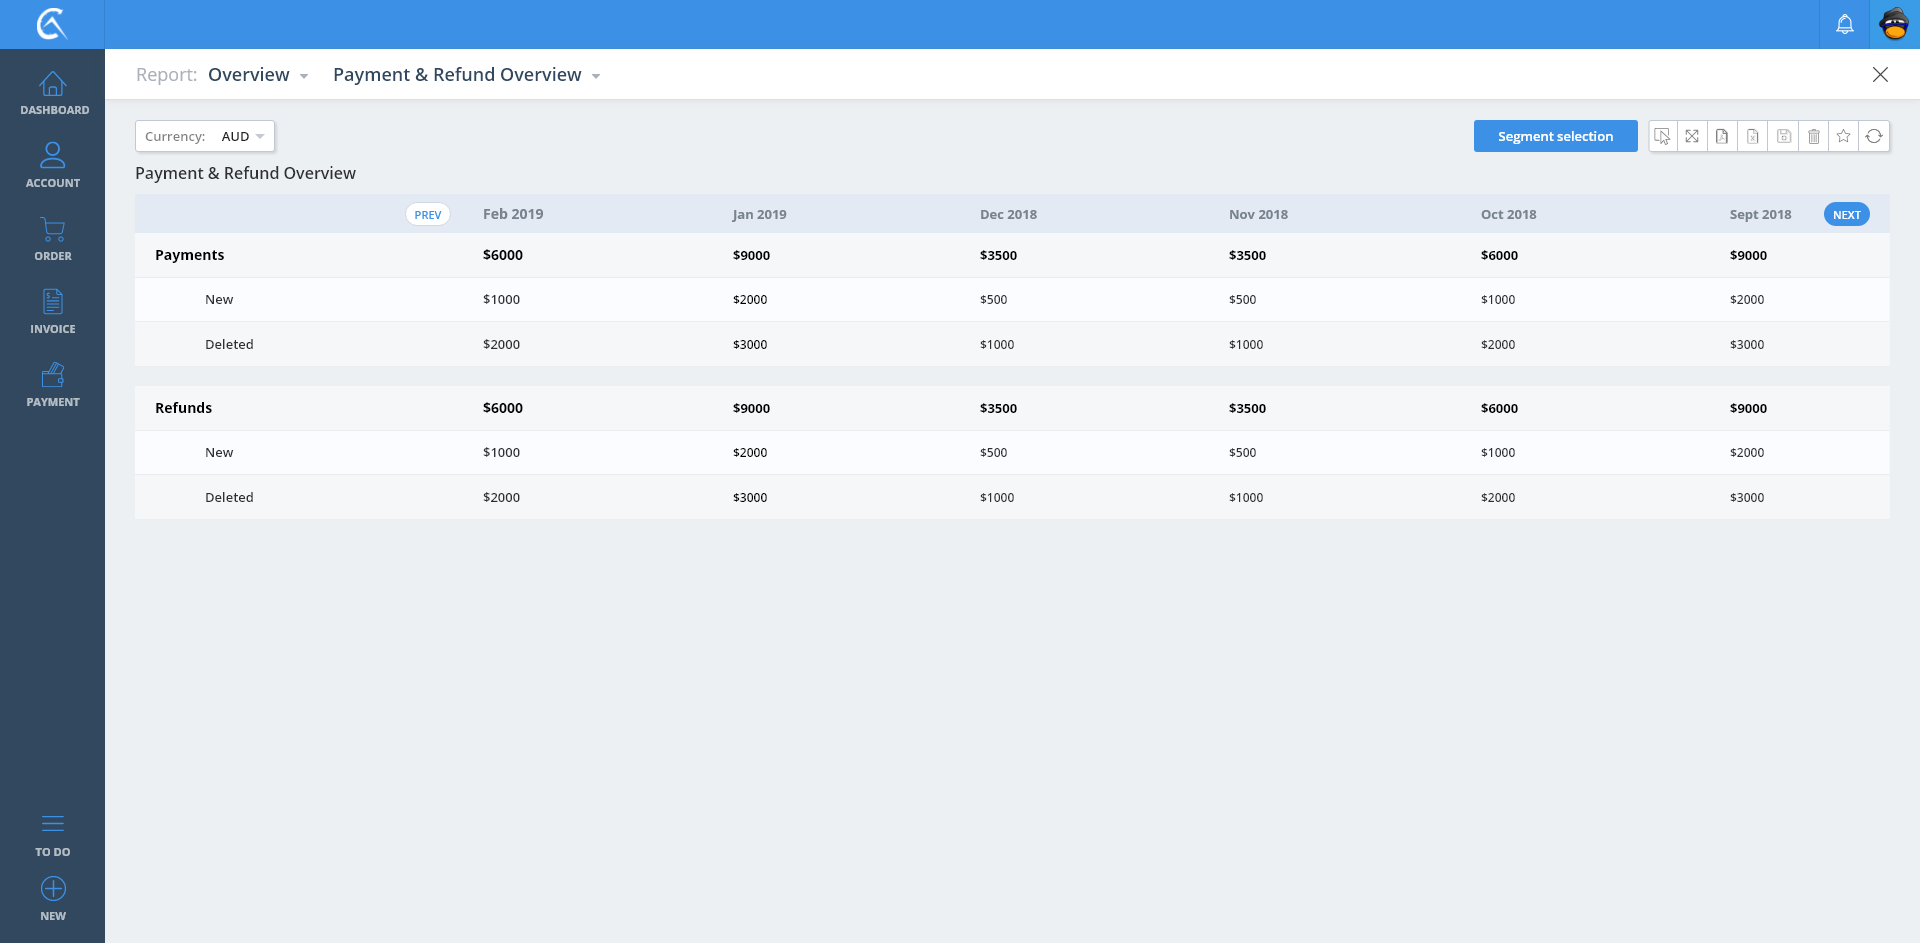Delete report using trash icon

pyautogui.click(x=1813, y=136)
